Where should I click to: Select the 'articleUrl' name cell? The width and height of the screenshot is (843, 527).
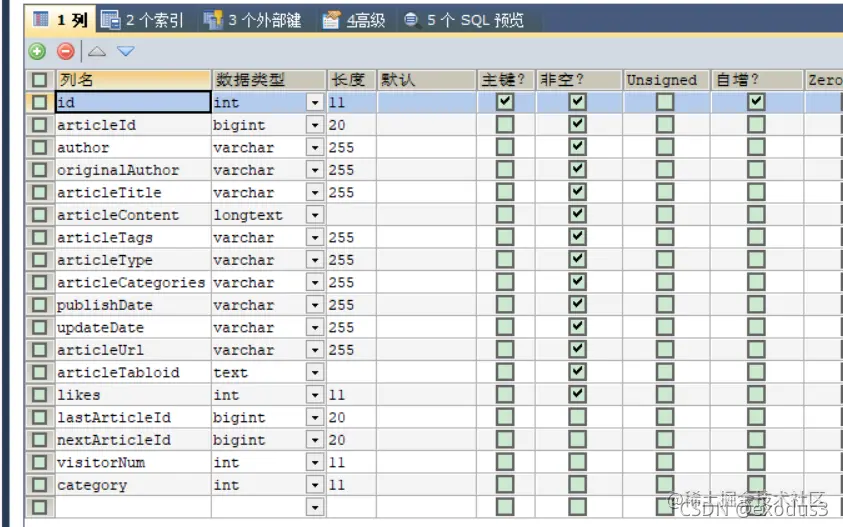point(133,350)
